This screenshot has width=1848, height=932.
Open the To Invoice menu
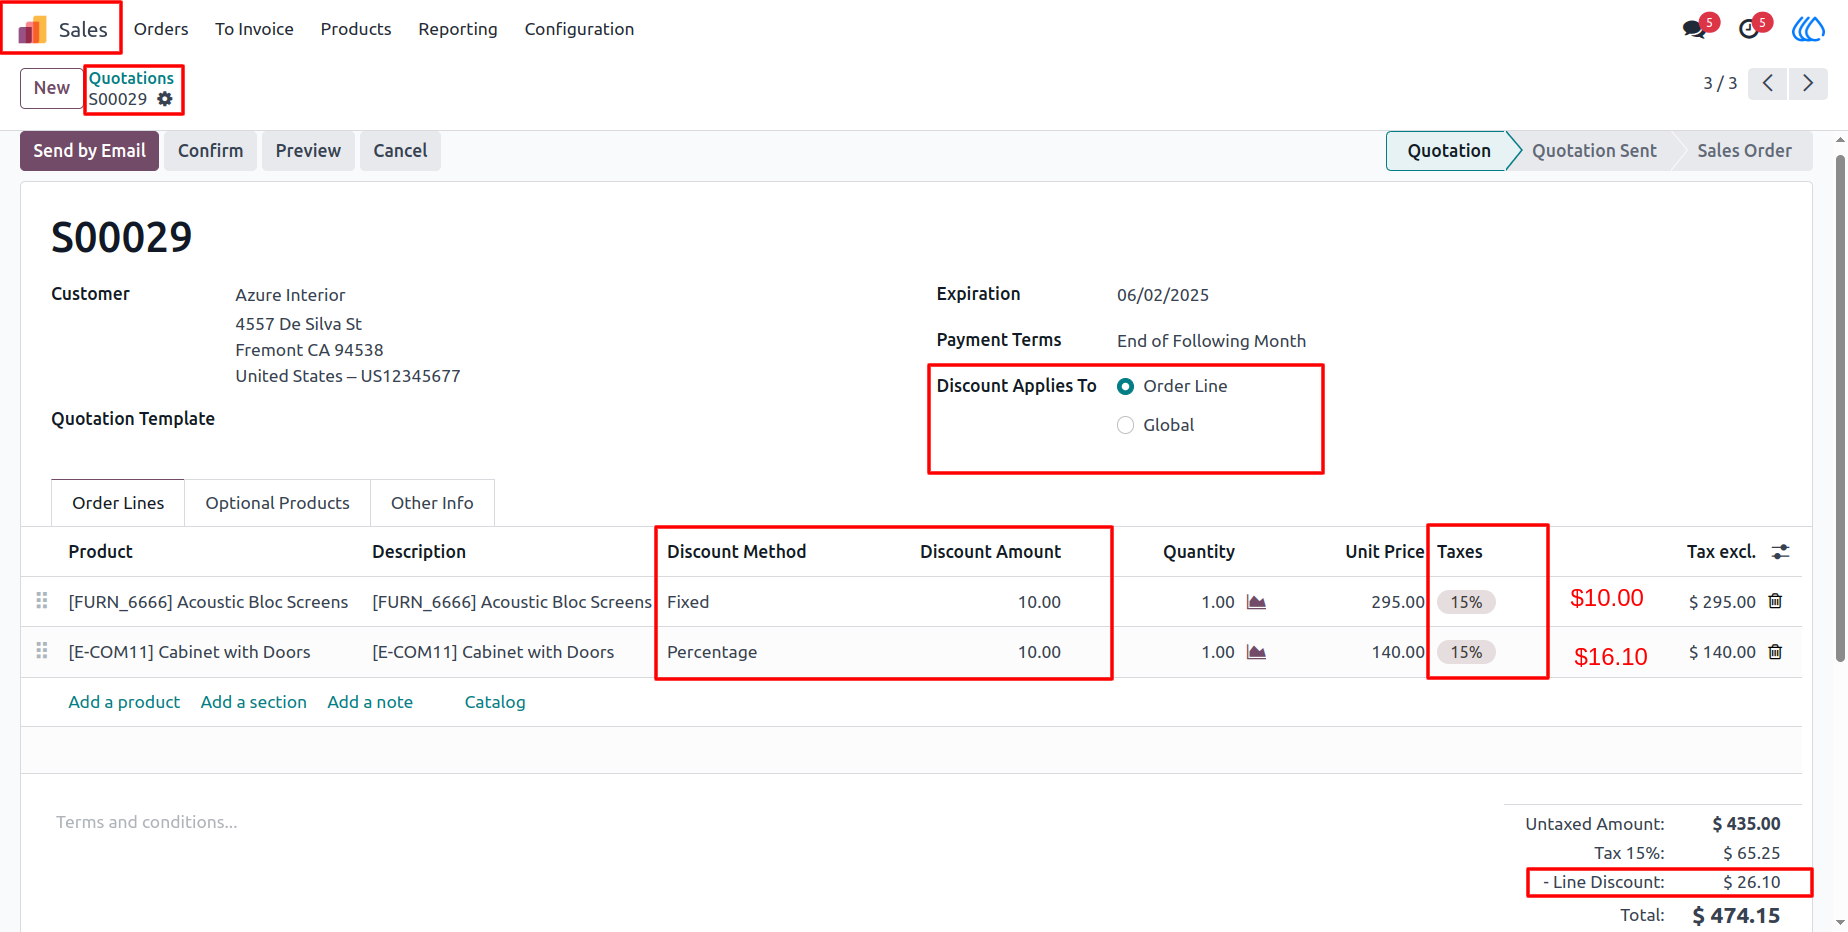click(254, 29)
